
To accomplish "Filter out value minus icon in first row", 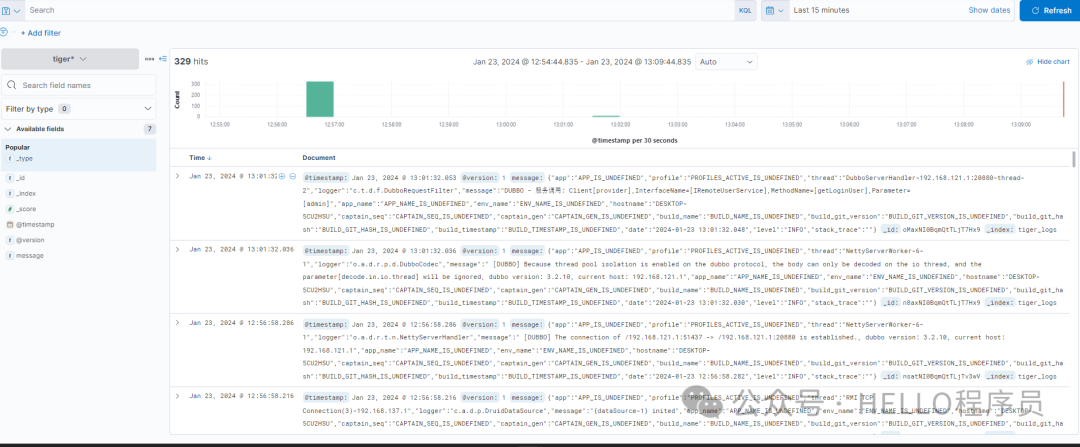I will (x=293, y=176).
